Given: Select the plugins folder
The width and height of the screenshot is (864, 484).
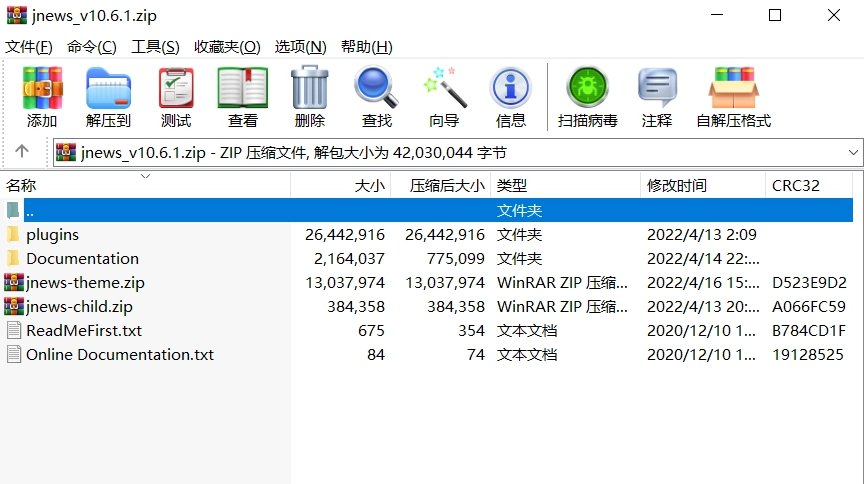Looking at the screenshot, I should tap(52, 235).
